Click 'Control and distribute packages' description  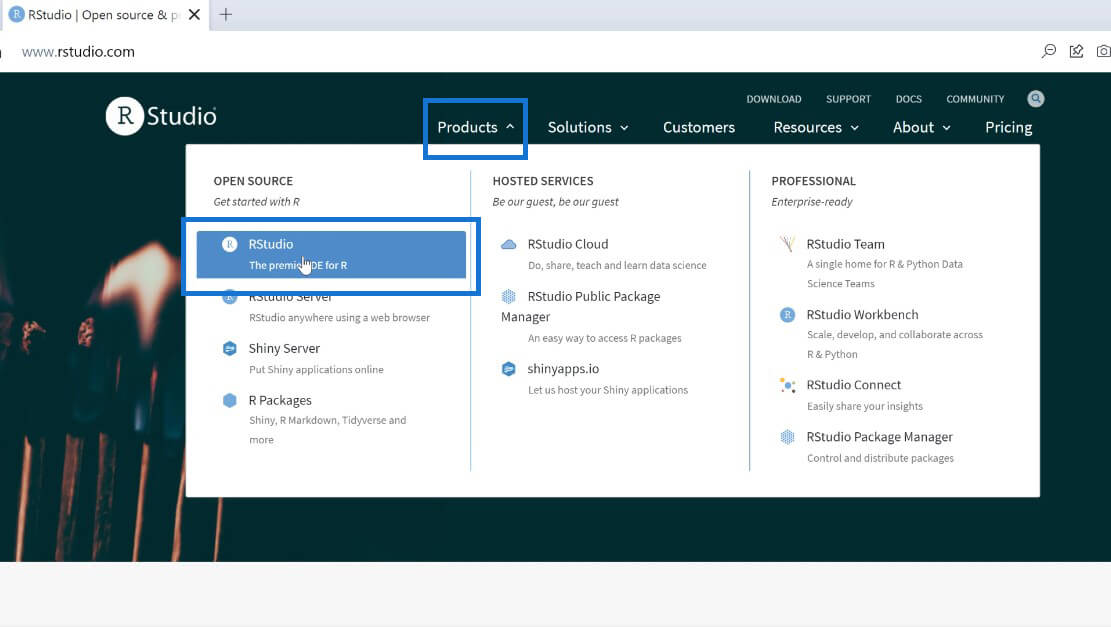tap(880, 458)
